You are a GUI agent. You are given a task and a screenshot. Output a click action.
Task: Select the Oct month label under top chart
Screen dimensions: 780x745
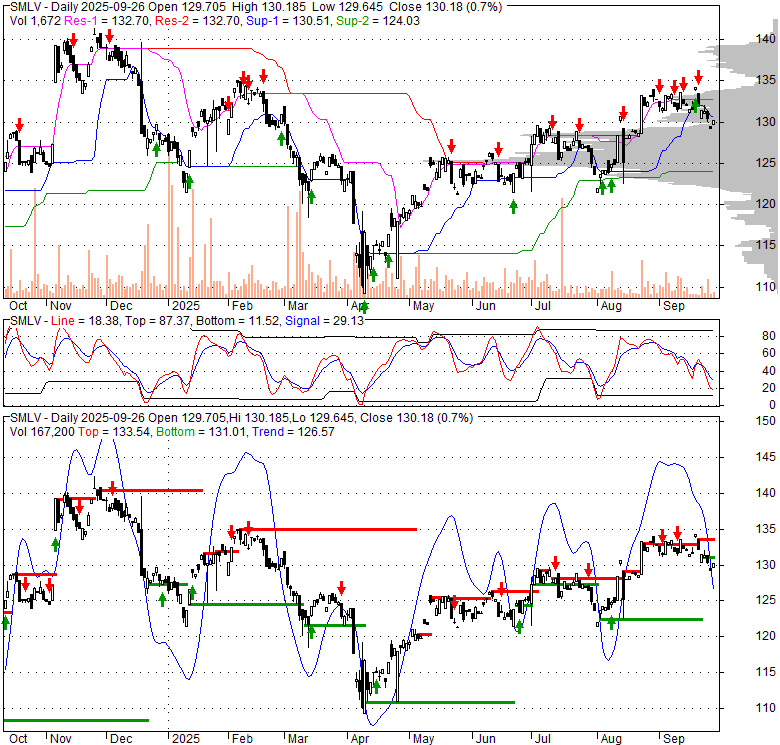click(x=18, y=306)
